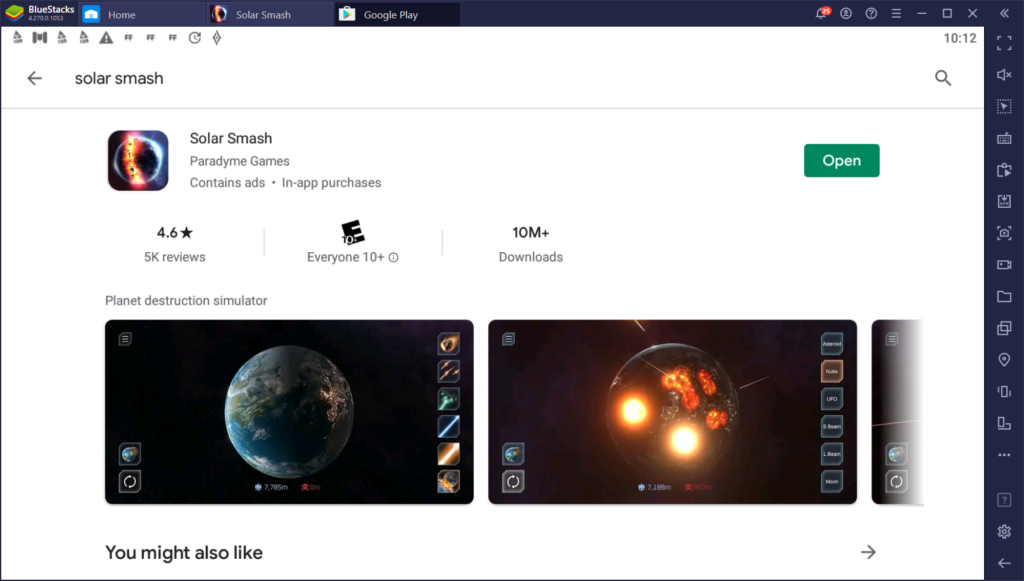Open the location spoofing tool
1024x581 pixels.
click(1004, 359)
